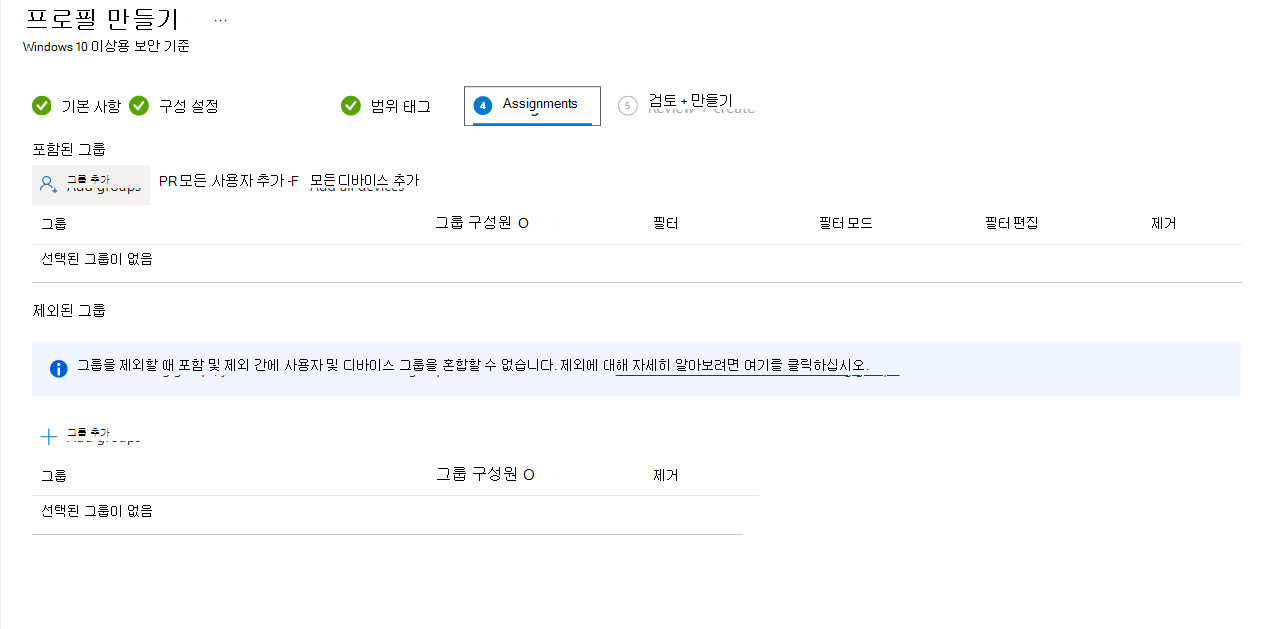Click the 필터 모드 column header
Screen dimensions: 1270x629
pyautogui.click(x=845, y=223)
